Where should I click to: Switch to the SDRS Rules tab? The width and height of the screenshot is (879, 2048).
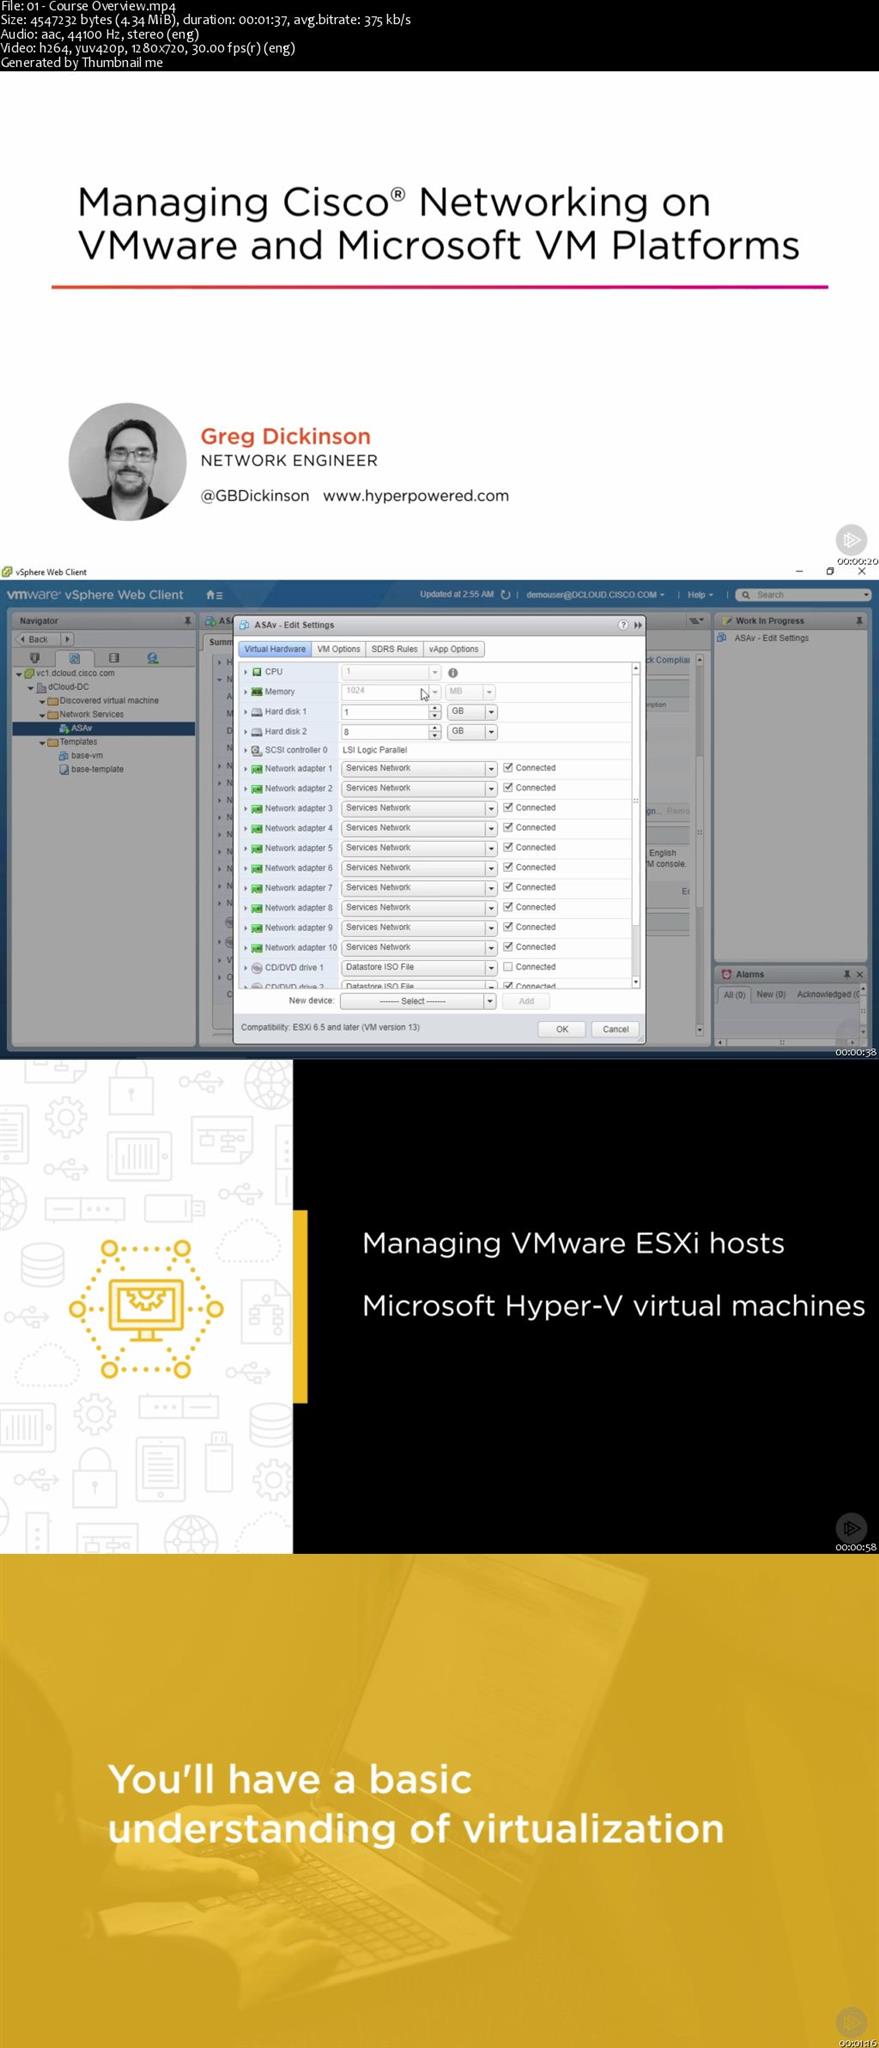(x=394, y=649)
